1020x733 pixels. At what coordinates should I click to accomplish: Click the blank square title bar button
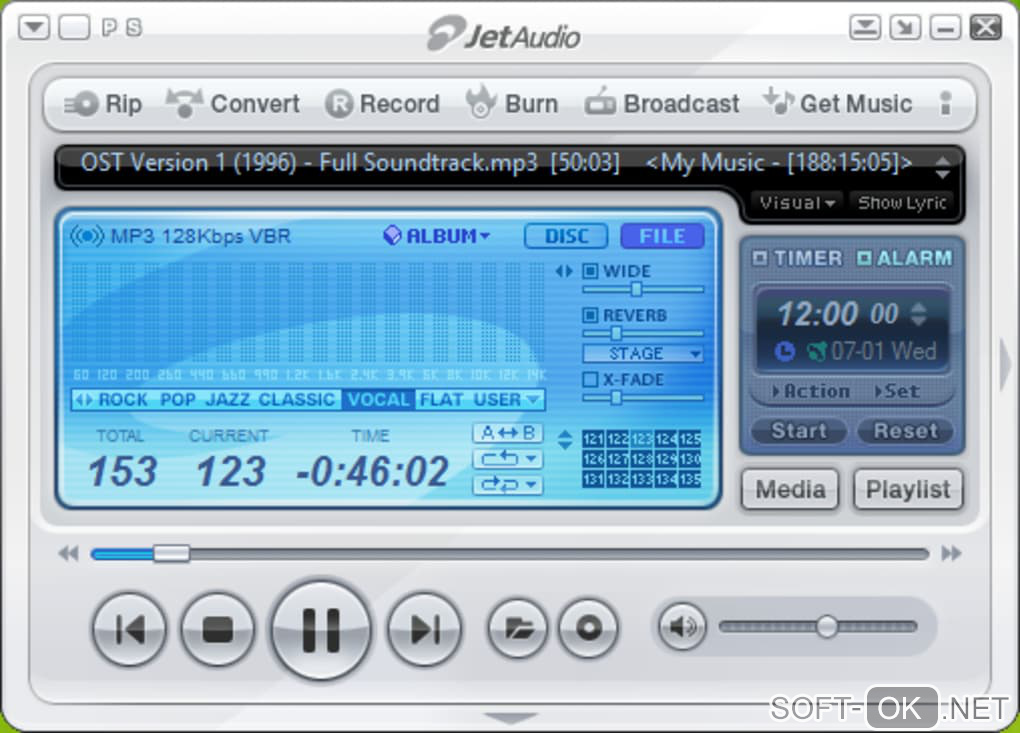(74, 28)
